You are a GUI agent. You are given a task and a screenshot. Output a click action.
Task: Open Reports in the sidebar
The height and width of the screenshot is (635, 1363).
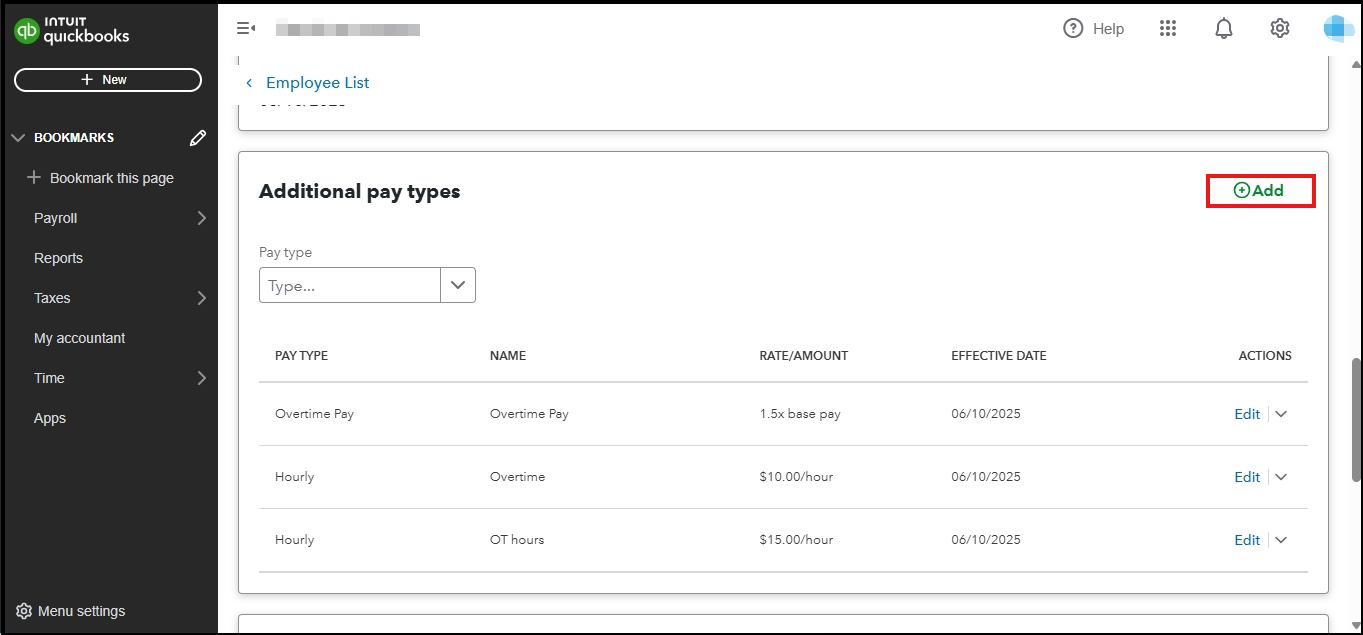(58, 258)
